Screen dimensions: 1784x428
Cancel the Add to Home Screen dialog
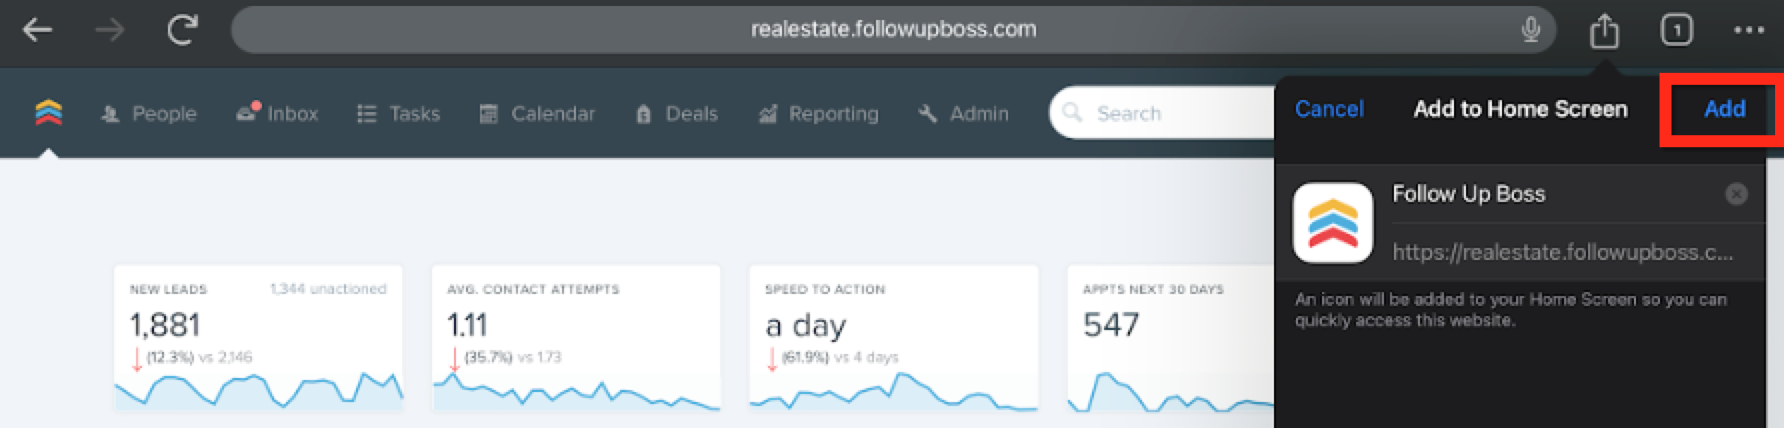click(1328, 109)
